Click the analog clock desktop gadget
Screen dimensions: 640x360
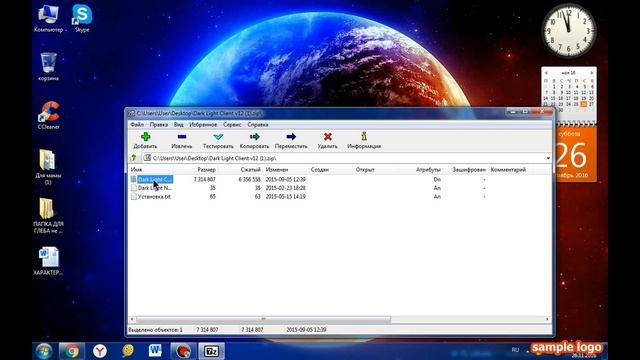point(569,31)
